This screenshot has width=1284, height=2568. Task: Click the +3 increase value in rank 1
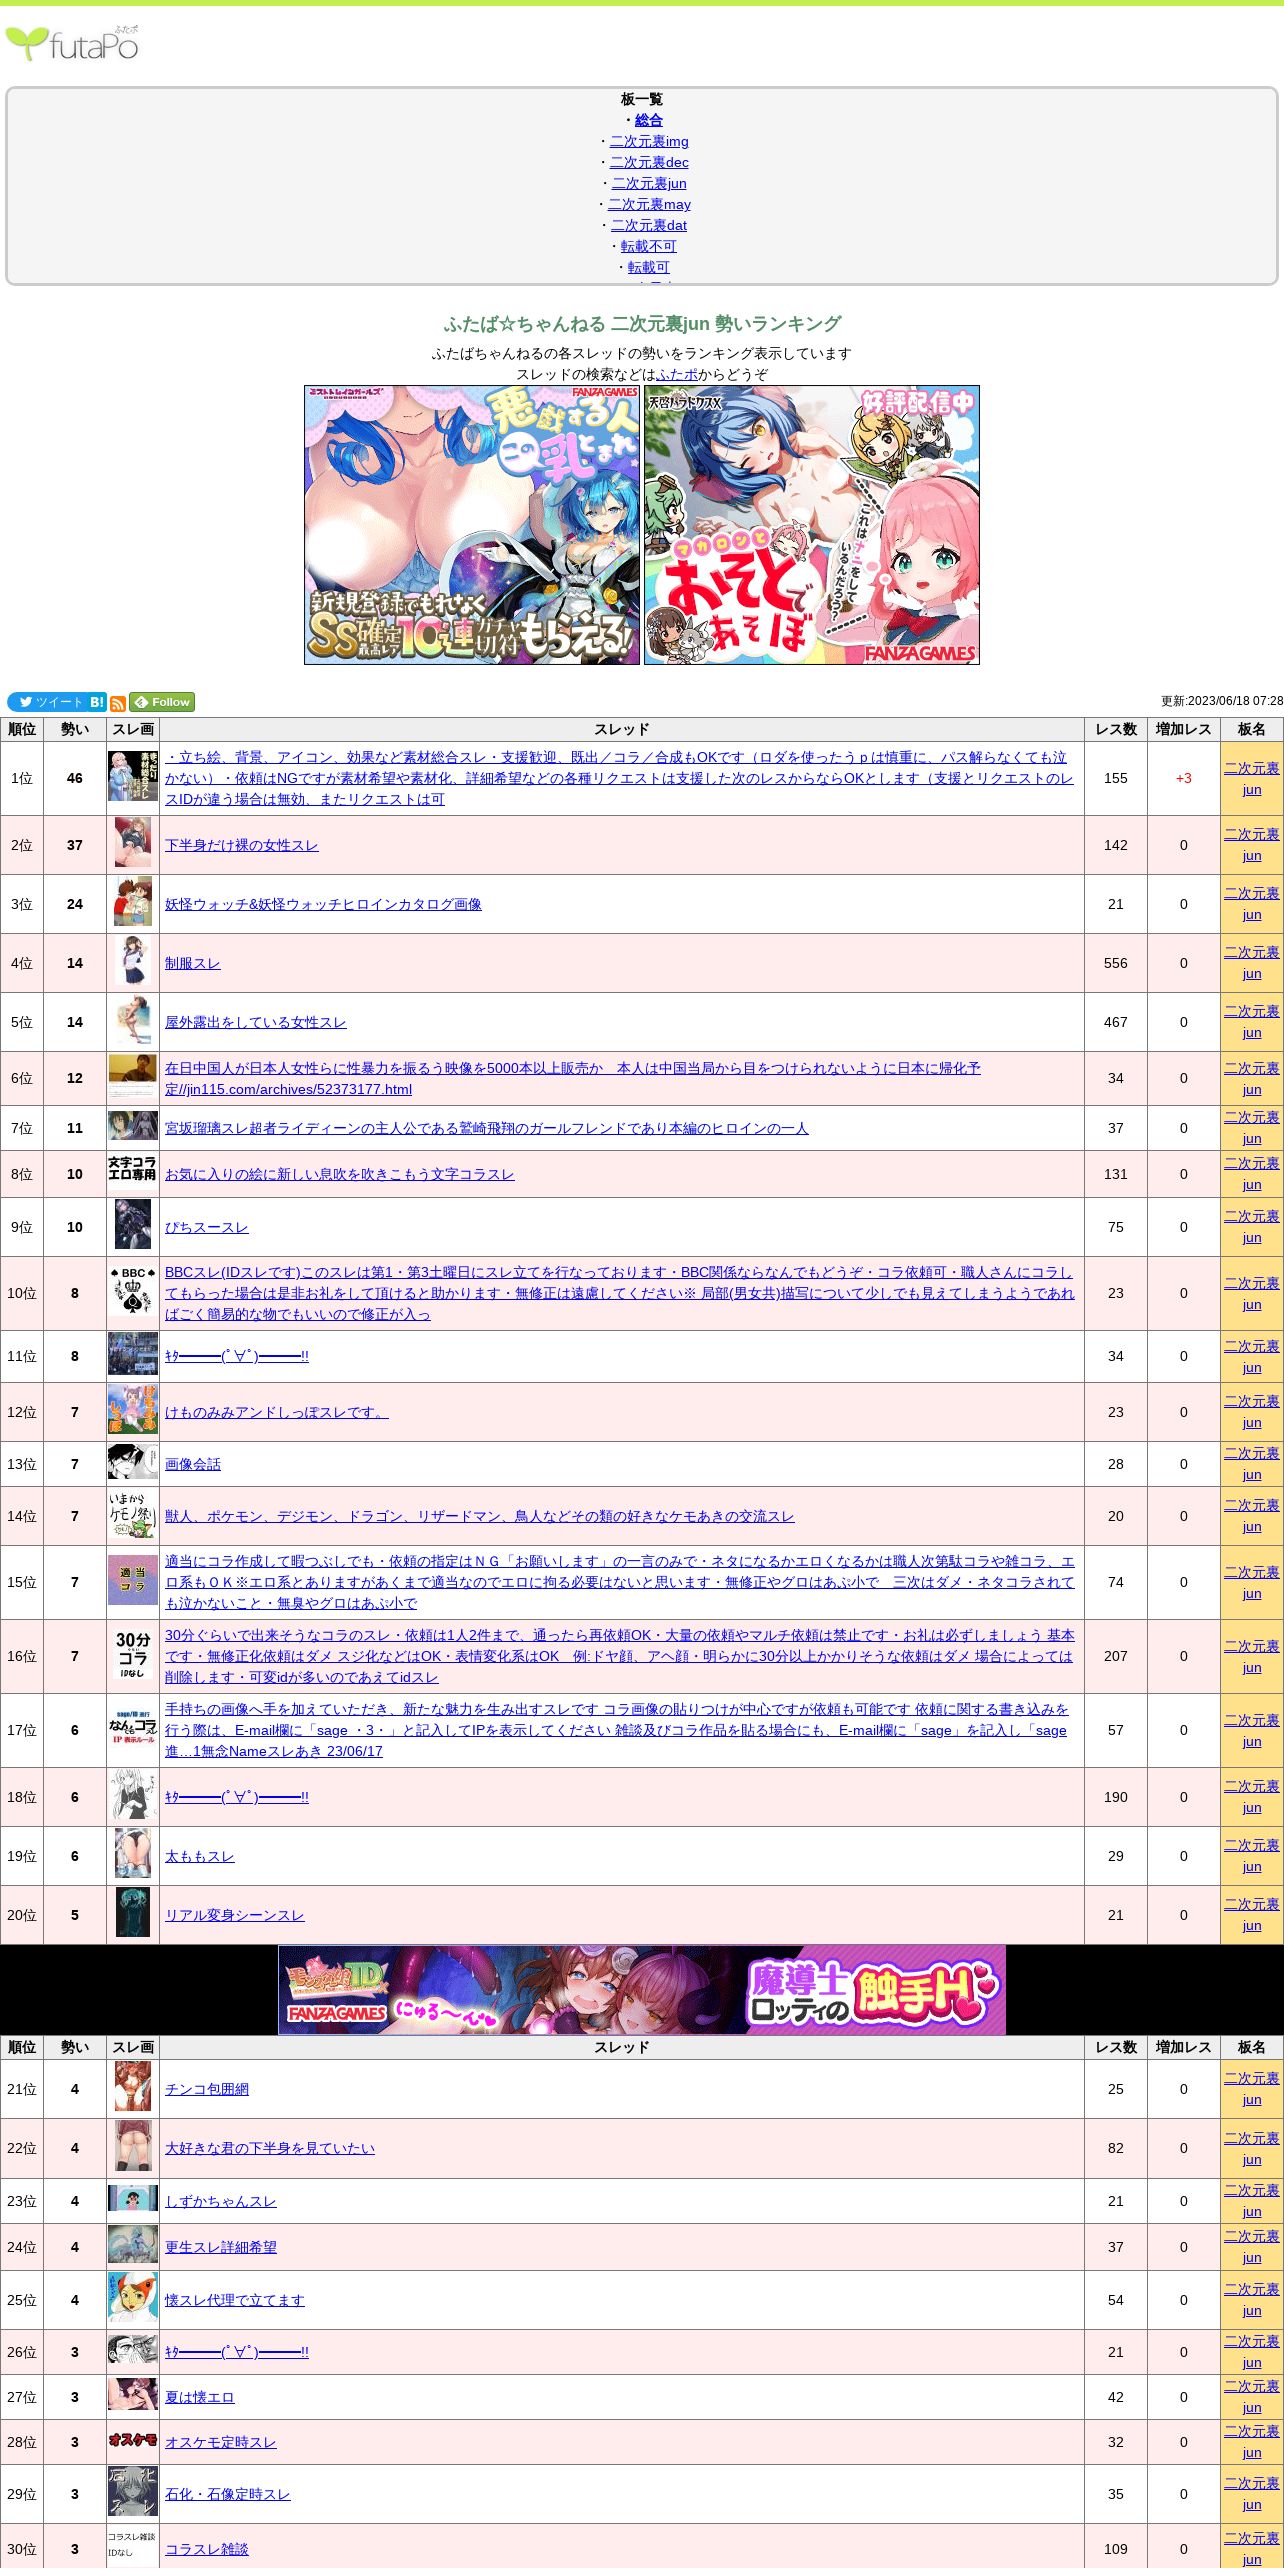(x=1183, y=778)
